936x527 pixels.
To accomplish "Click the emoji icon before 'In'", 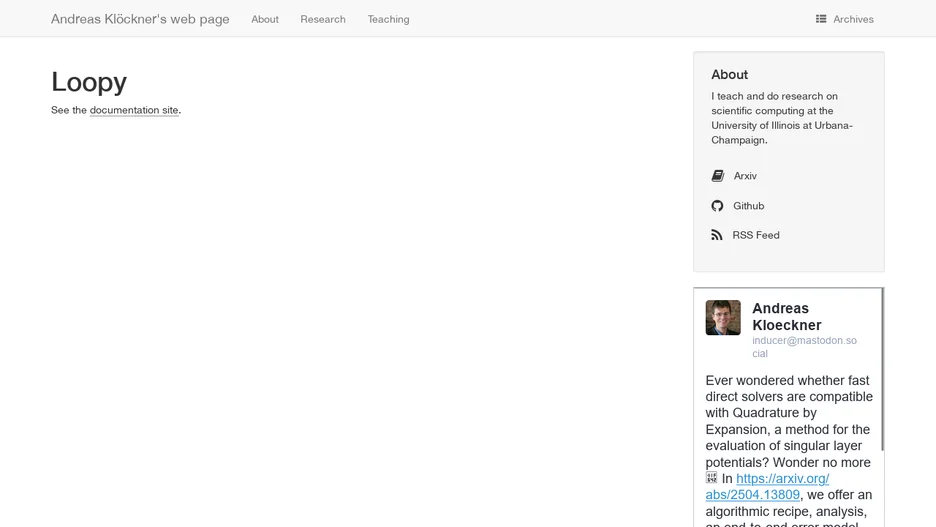I will pyautogui.click(x=712, y=477).
